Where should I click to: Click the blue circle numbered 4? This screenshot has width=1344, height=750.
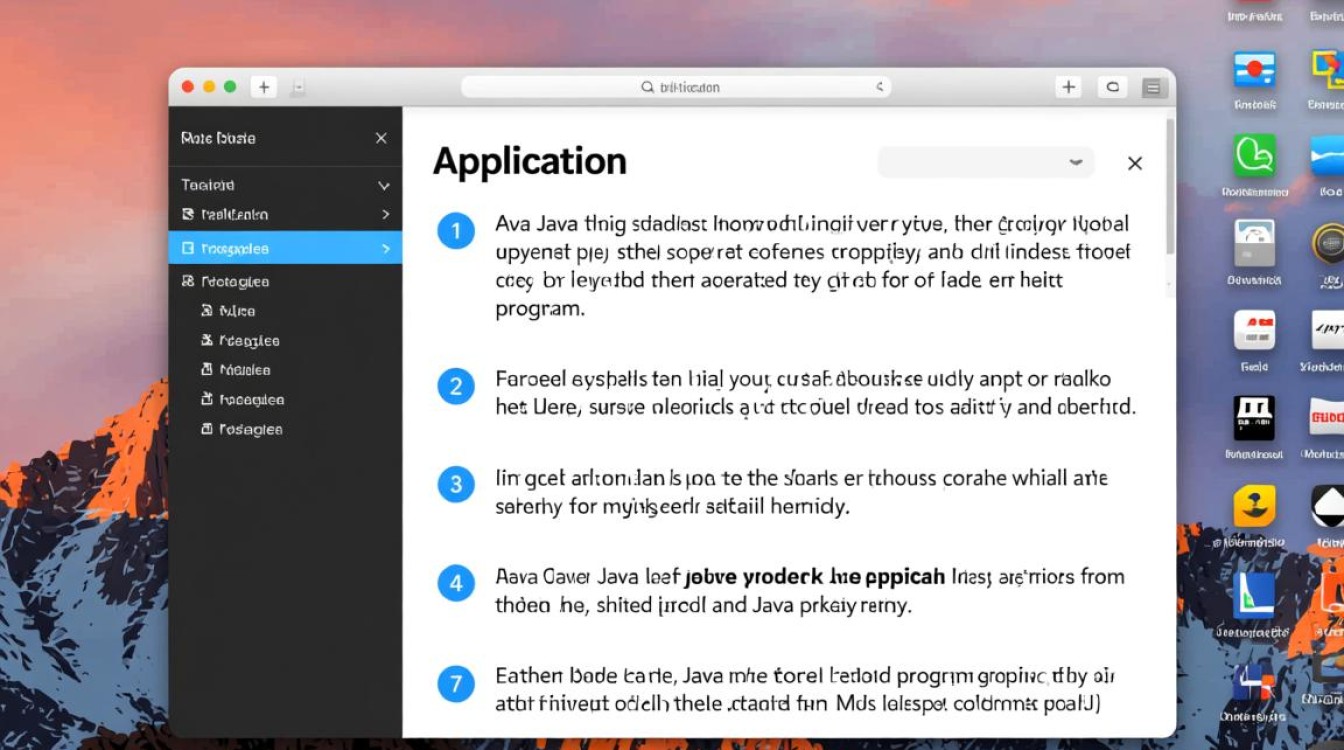(456, 582)
